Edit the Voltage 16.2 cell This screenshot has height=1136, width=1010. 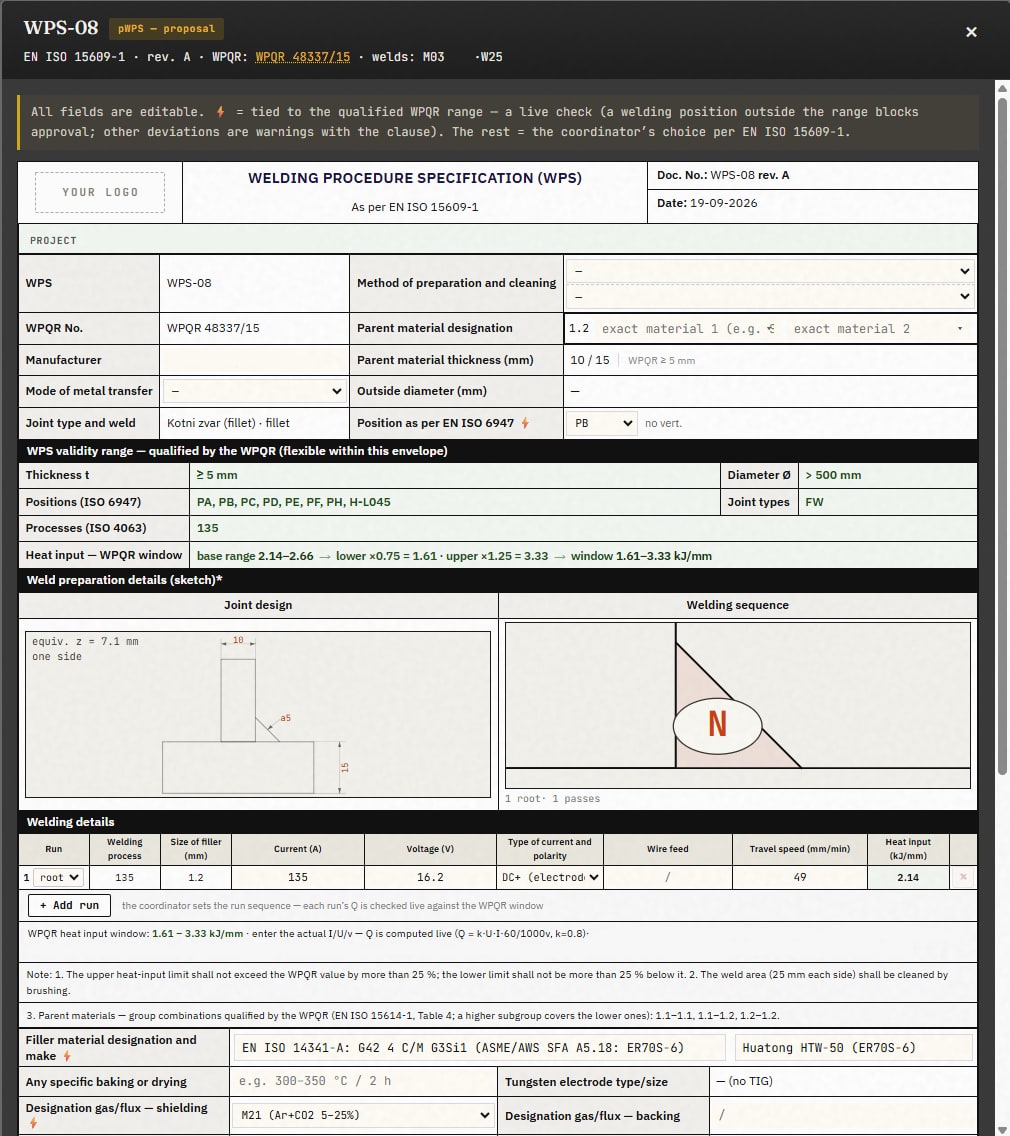[x=430, y=877]
